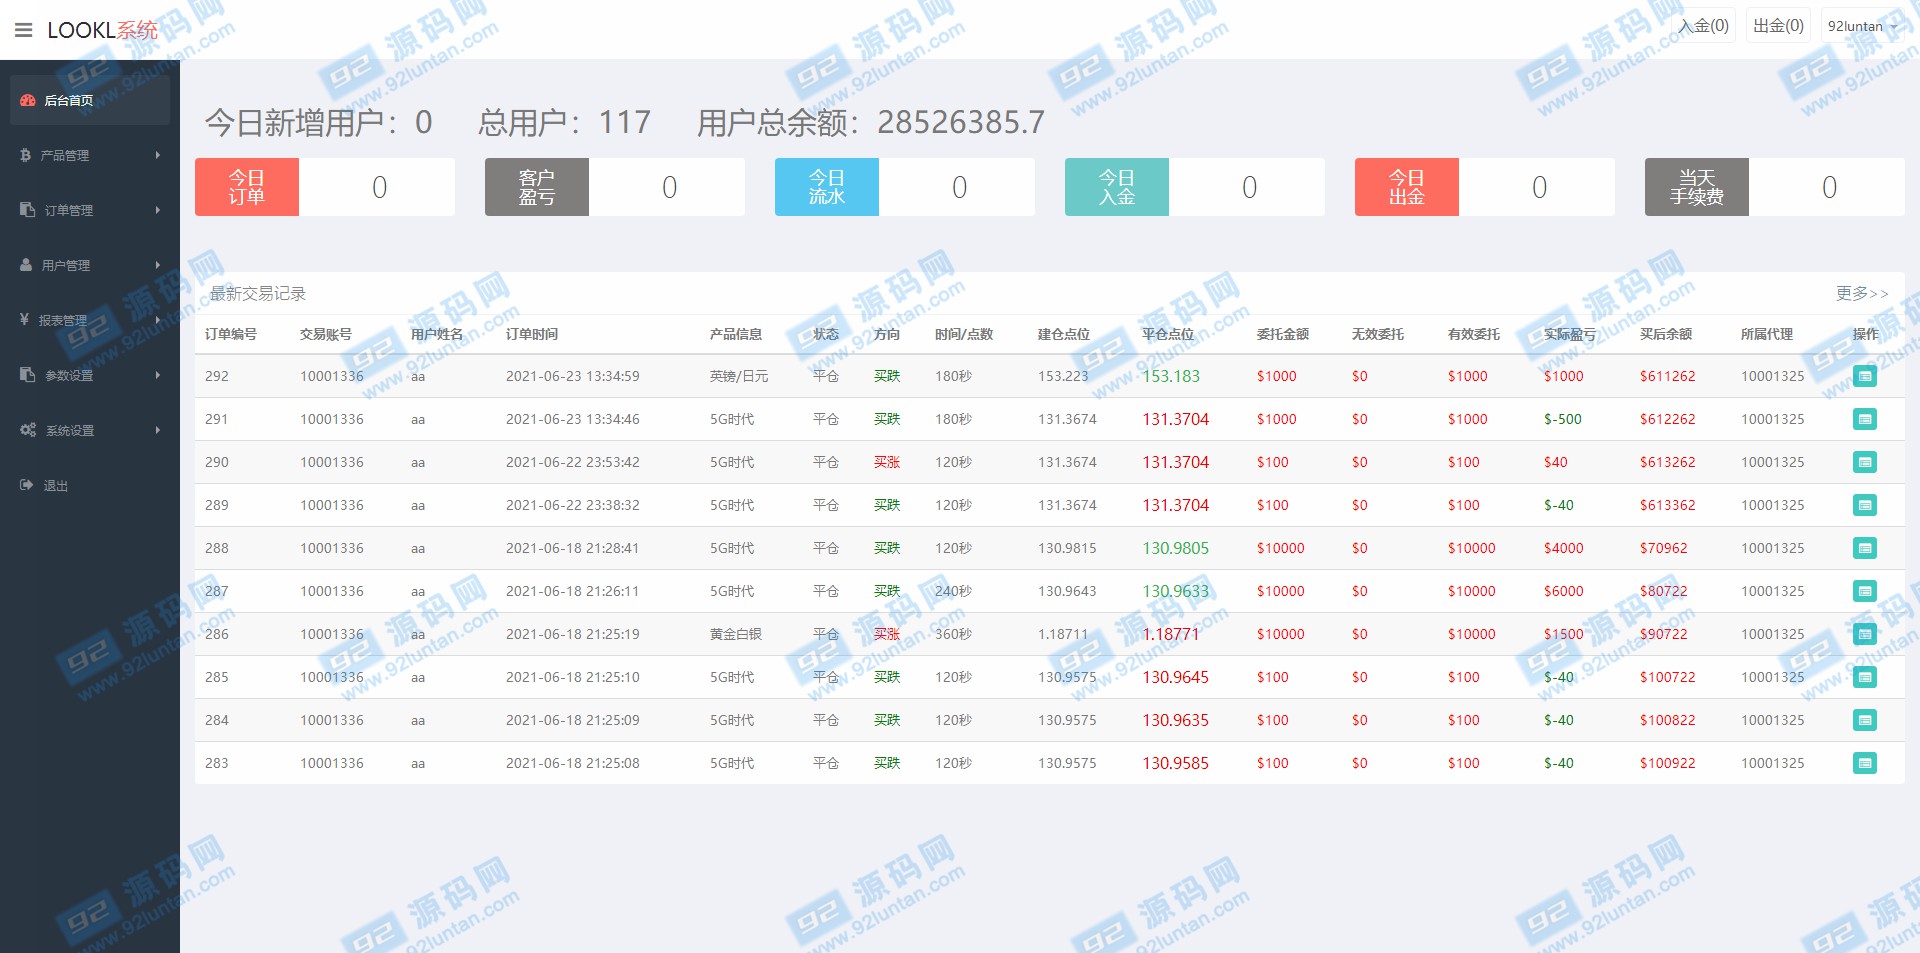Click order time 2021-06-23 13:34:59
Image resolution: width=1920 pixels, height=953 pixels.
pyautogui.click(x=573, y=376)
